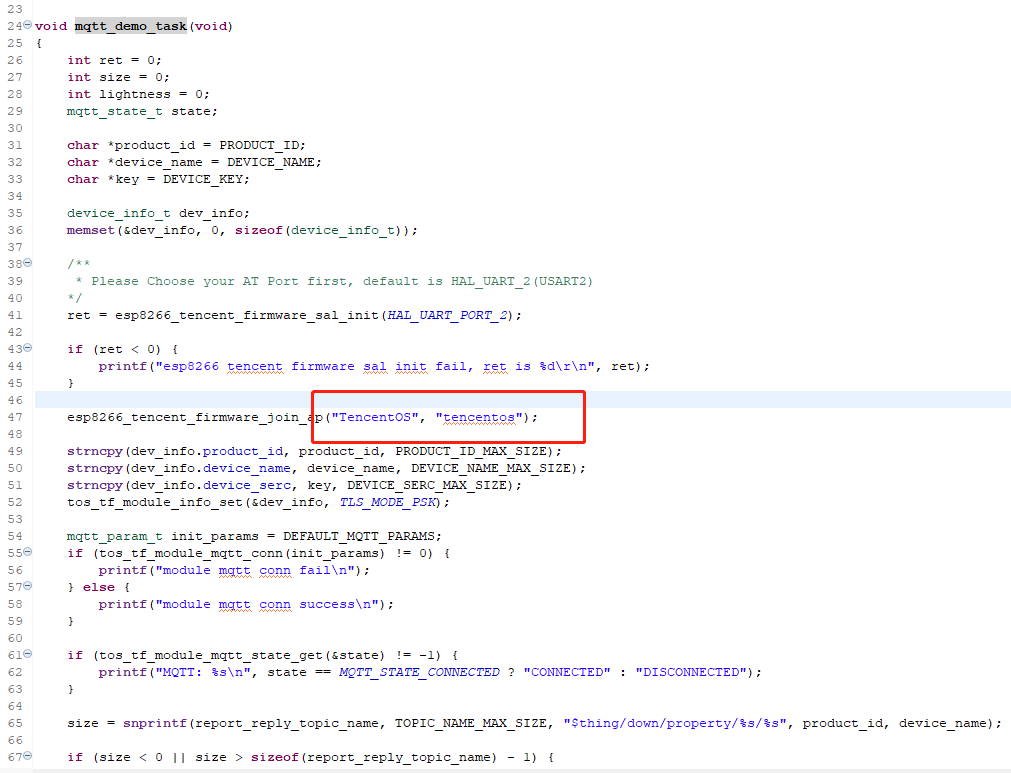Click PRODUCT_ID_MAX_SIZE on line 49
The width and height of the screenshot is (1011, 773).
pos(471,451)
